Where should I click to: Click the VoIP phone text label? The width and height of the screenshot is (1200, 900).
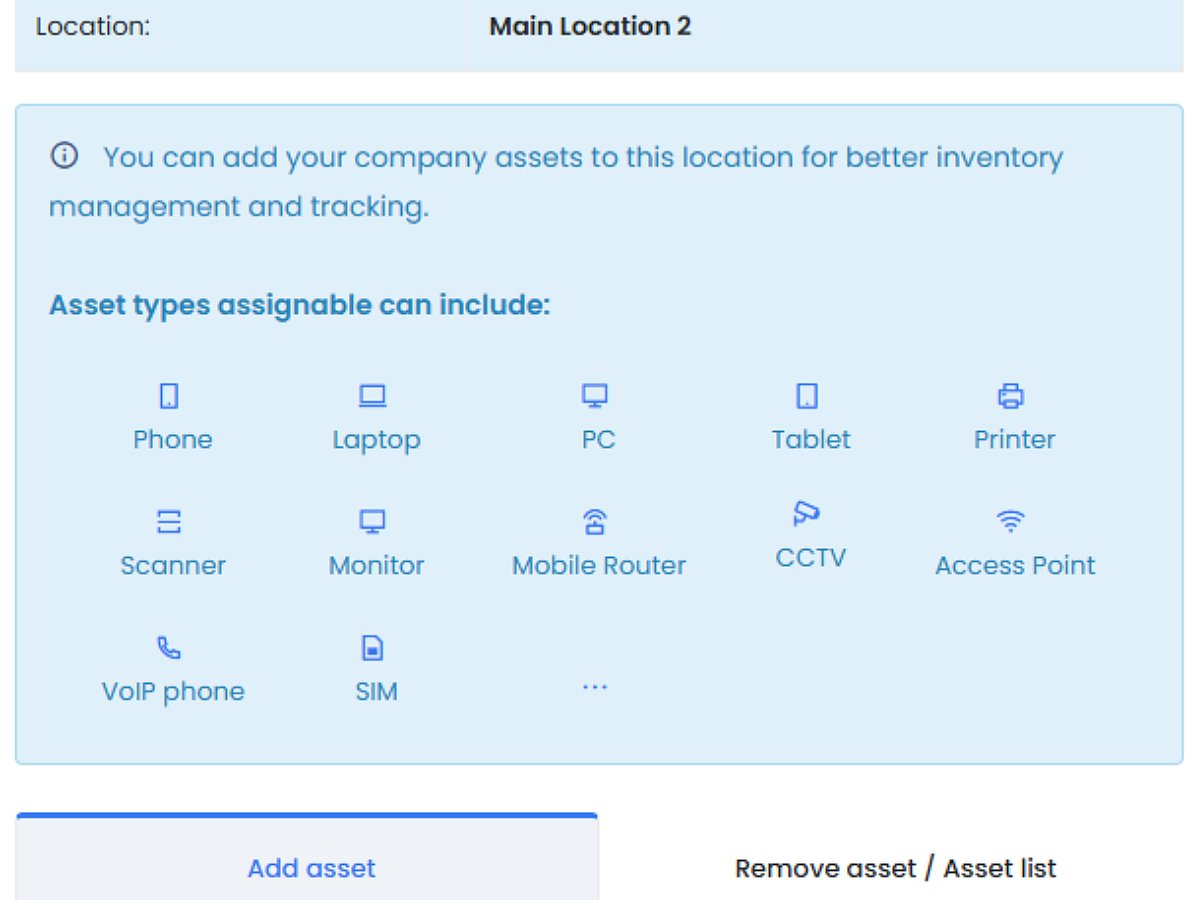(173, 691)
